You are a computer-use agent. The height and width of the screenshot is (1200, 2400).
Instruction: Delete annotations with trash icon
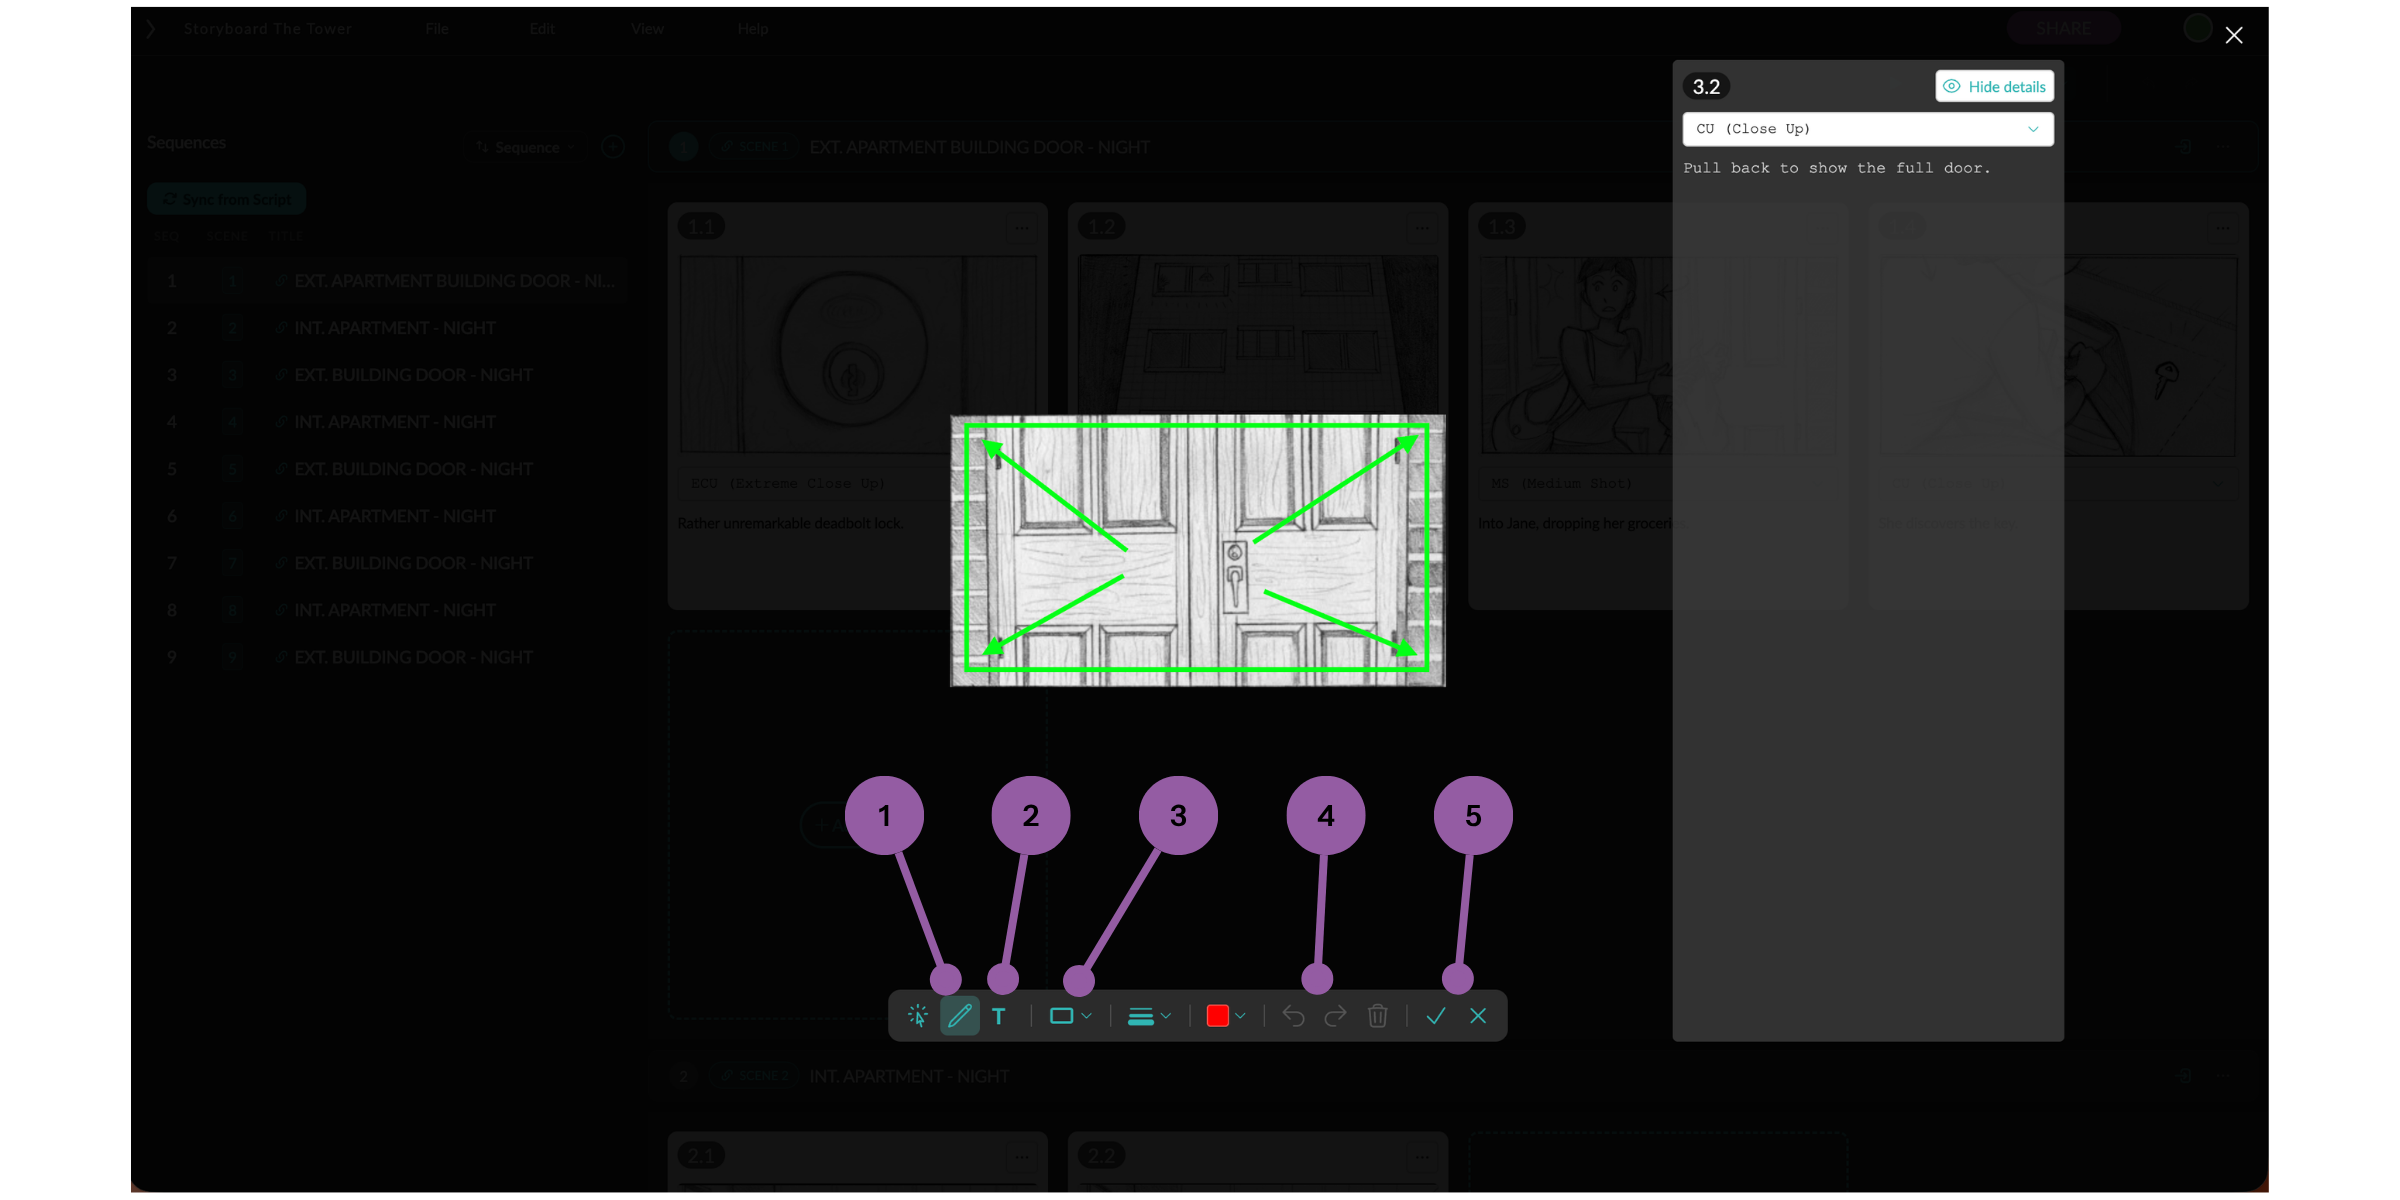[1377, 1016]
